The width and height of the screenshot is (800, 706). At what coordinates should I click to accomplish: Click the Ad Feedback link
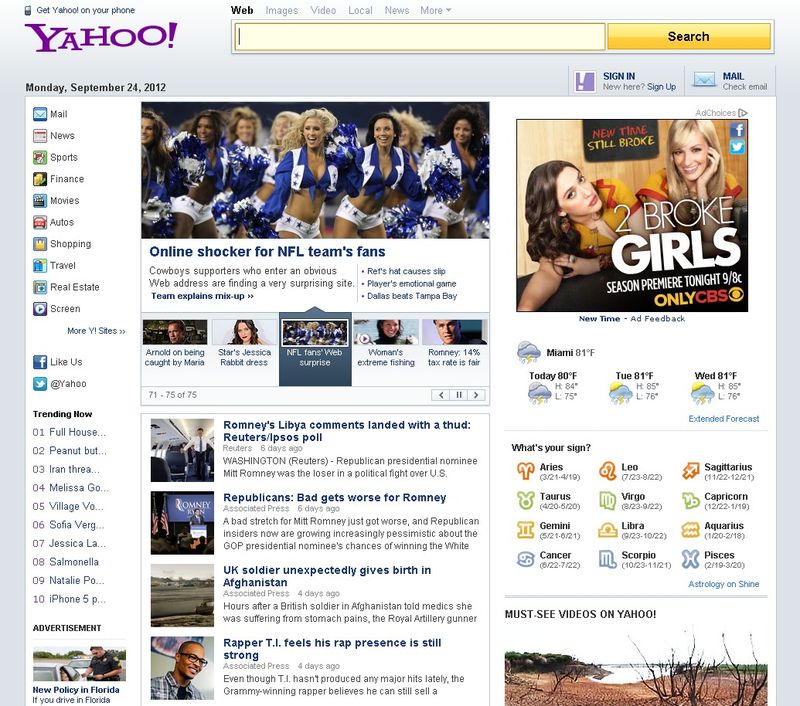point(658,319)
